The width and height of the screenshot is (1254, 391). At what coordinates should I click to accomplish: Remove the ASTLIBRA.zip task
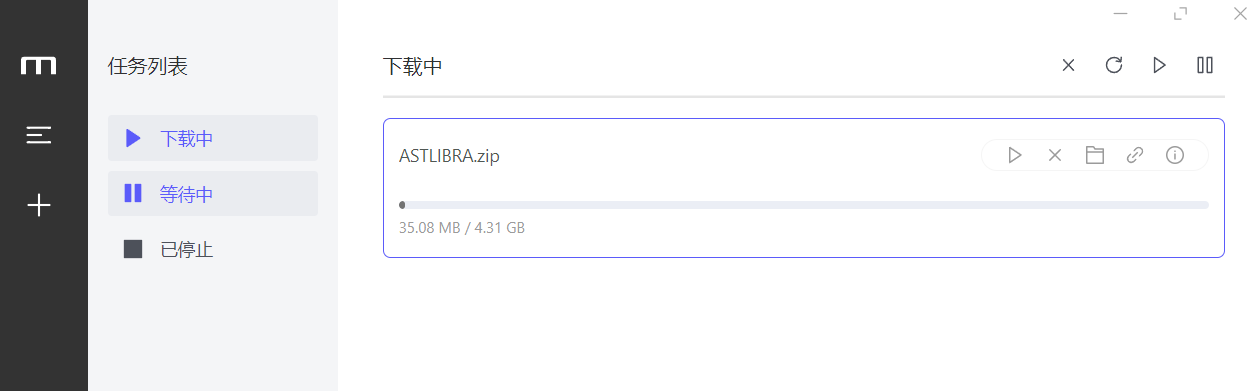click(x=1054, y=155)
